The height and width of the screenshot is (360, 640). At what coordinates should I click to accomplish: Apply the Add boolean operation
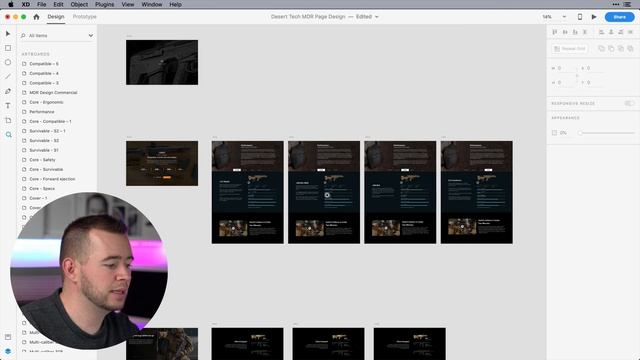pyautogui.click(x=601, y=49)
